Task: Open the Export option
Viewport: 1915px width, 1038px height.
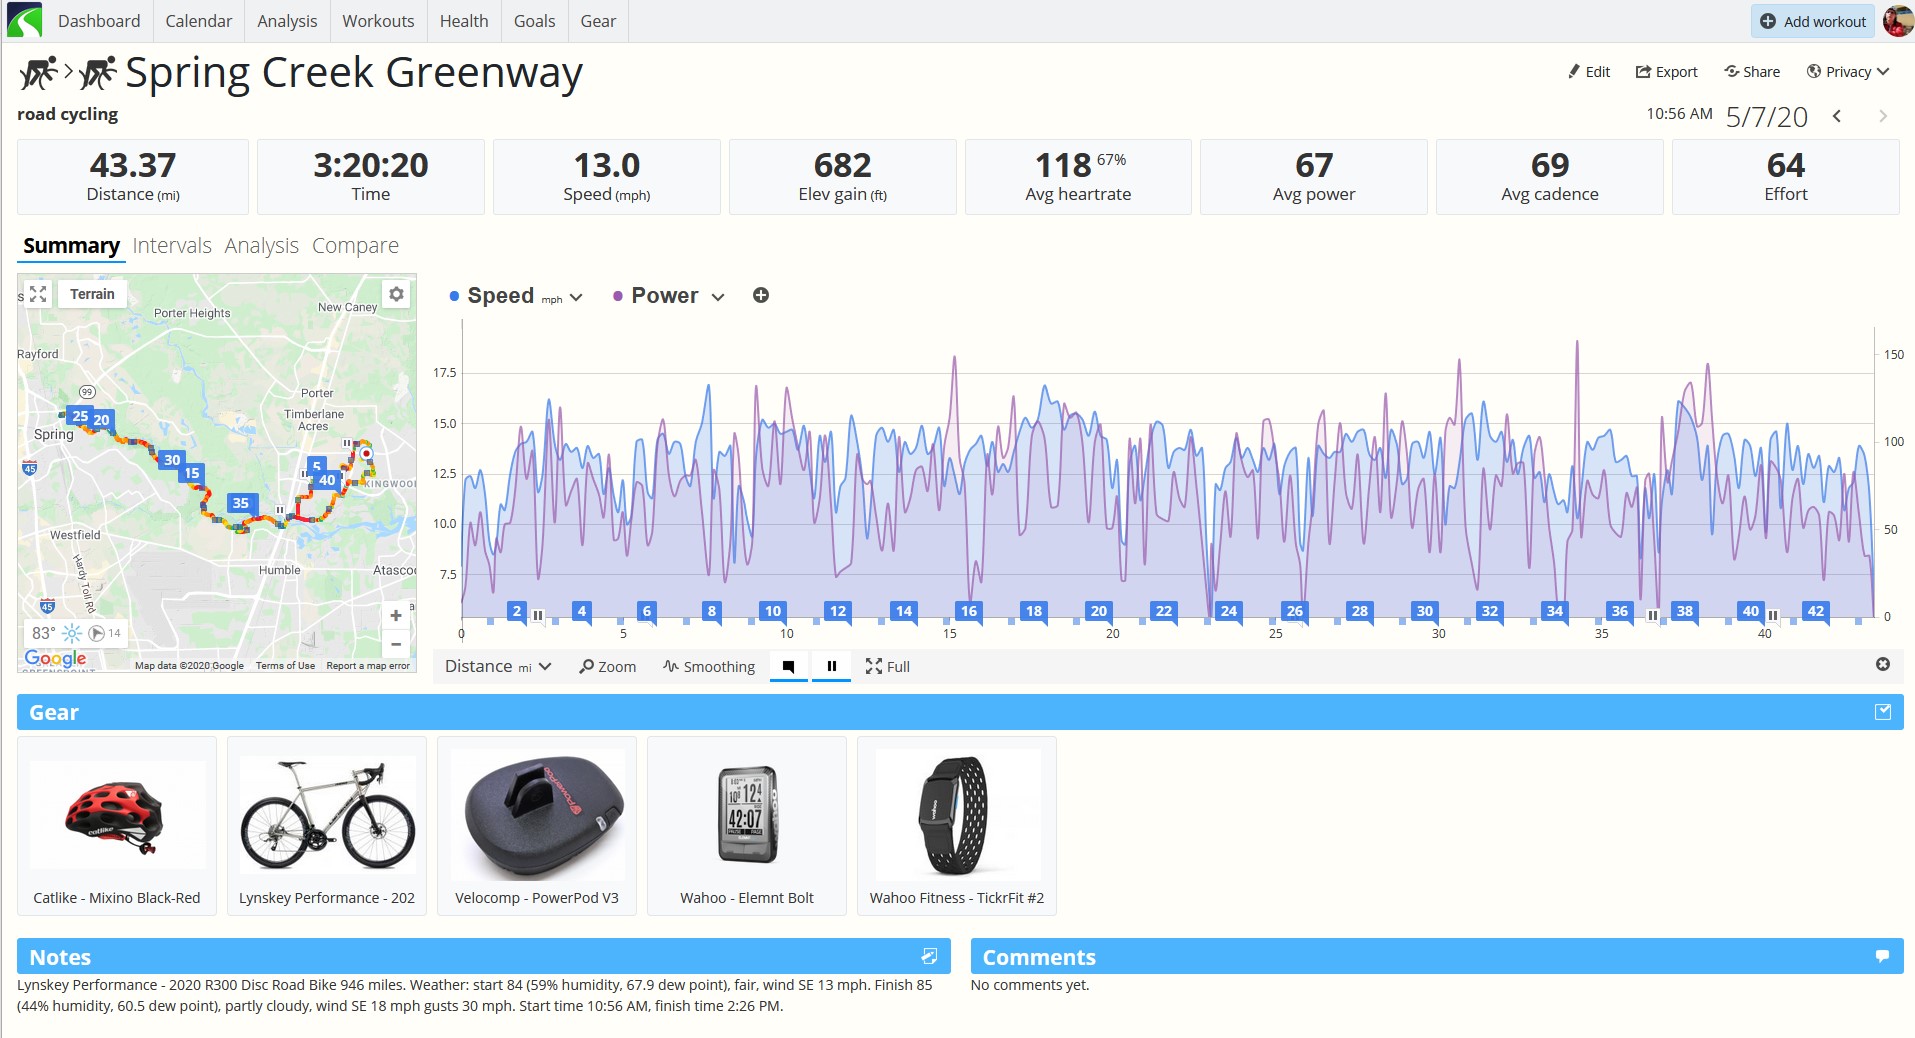Action: (1666, 72)
